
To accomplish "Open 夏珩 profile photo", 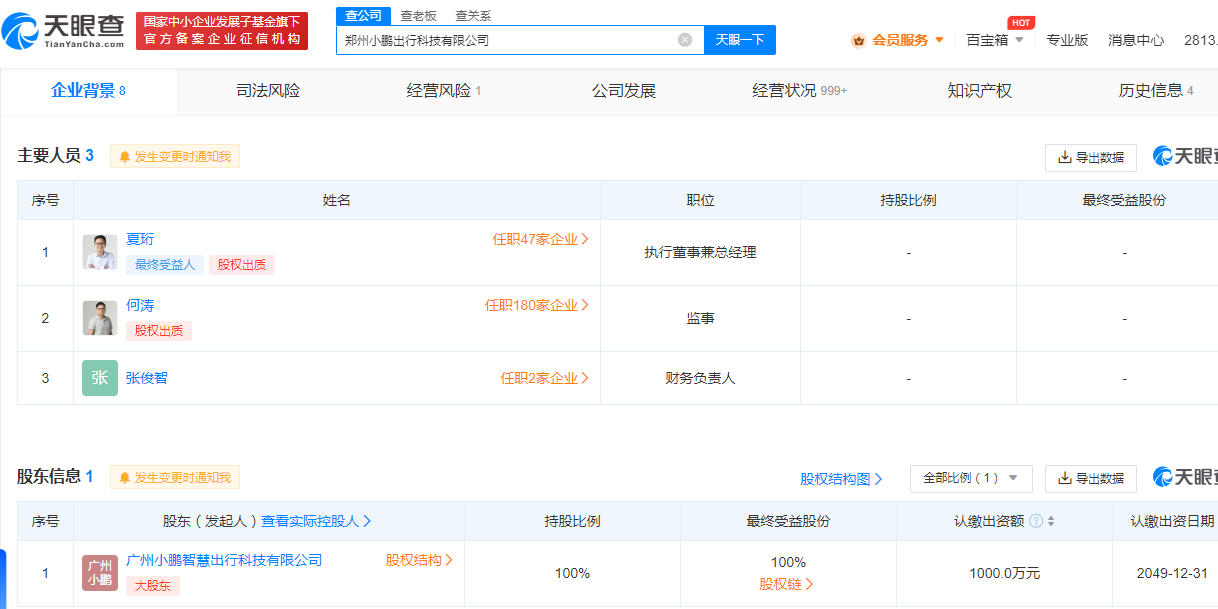I will coord(100,252).
